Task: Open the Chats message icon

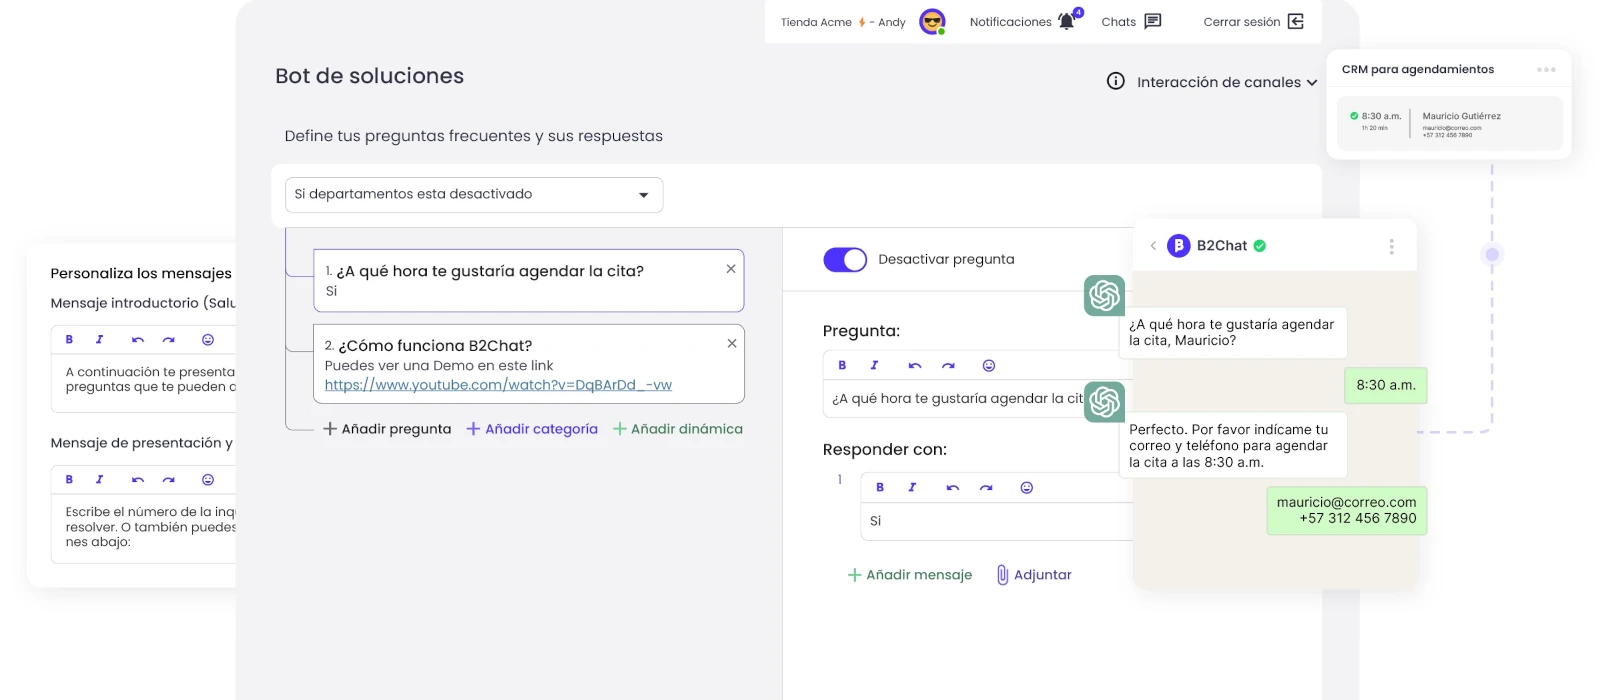Action: [1153, 21]
